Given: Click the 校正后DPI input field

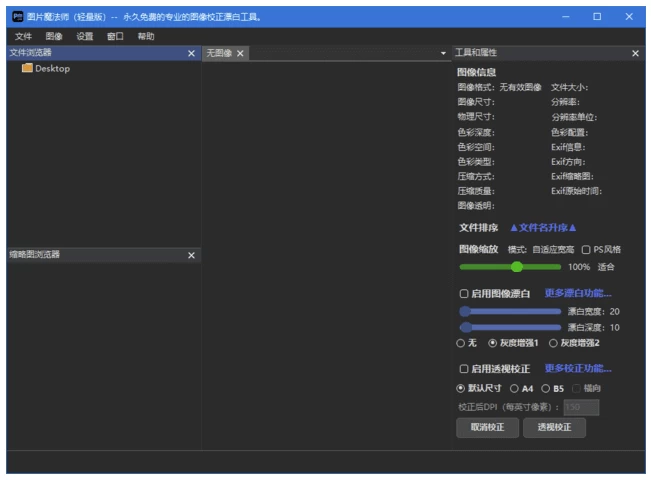Looking at the screenshot, I should 581,407.
